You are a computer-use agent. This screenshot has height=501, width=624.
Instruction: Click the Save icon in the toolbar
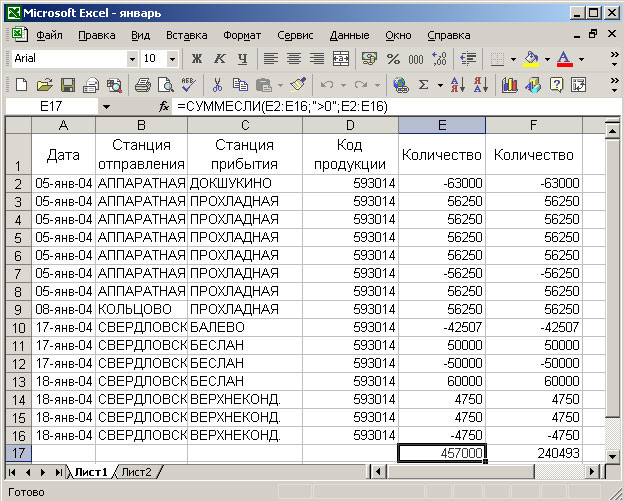(69, 84)
